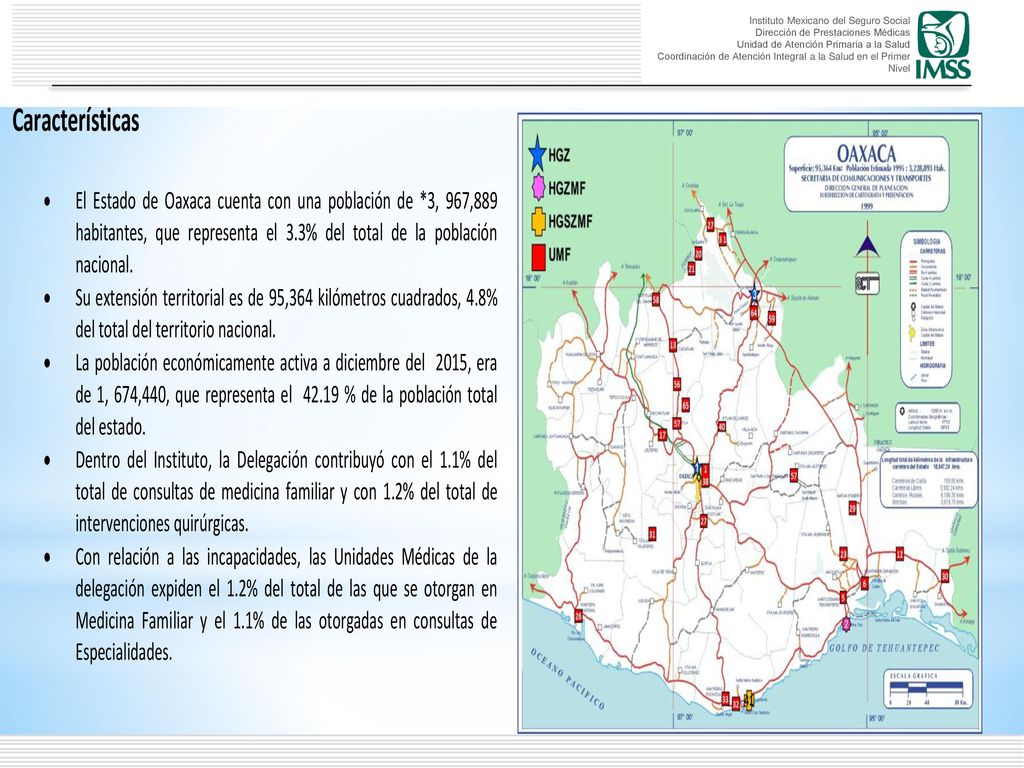This screenshot has height=768, width=1024.
Task: Click red UMF marker 32 on southern coast
Action: tap(735, 704)
